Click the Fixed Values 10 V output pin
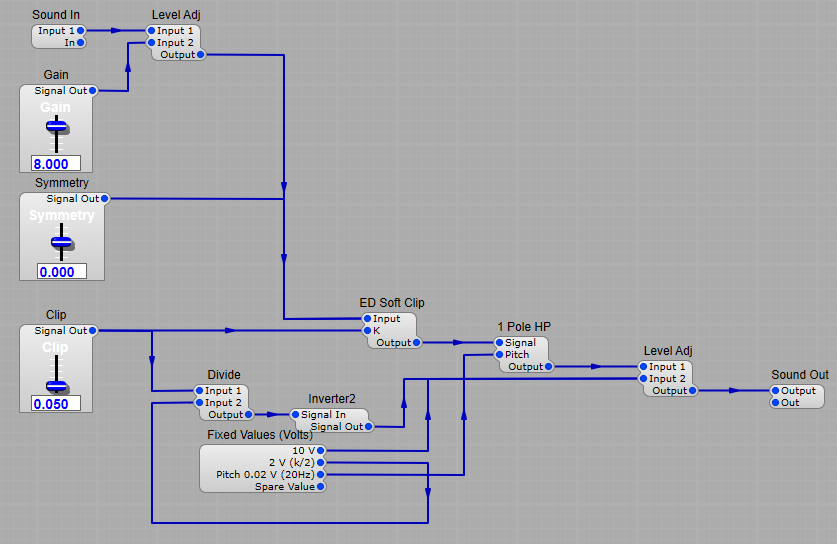 (321, 451)
